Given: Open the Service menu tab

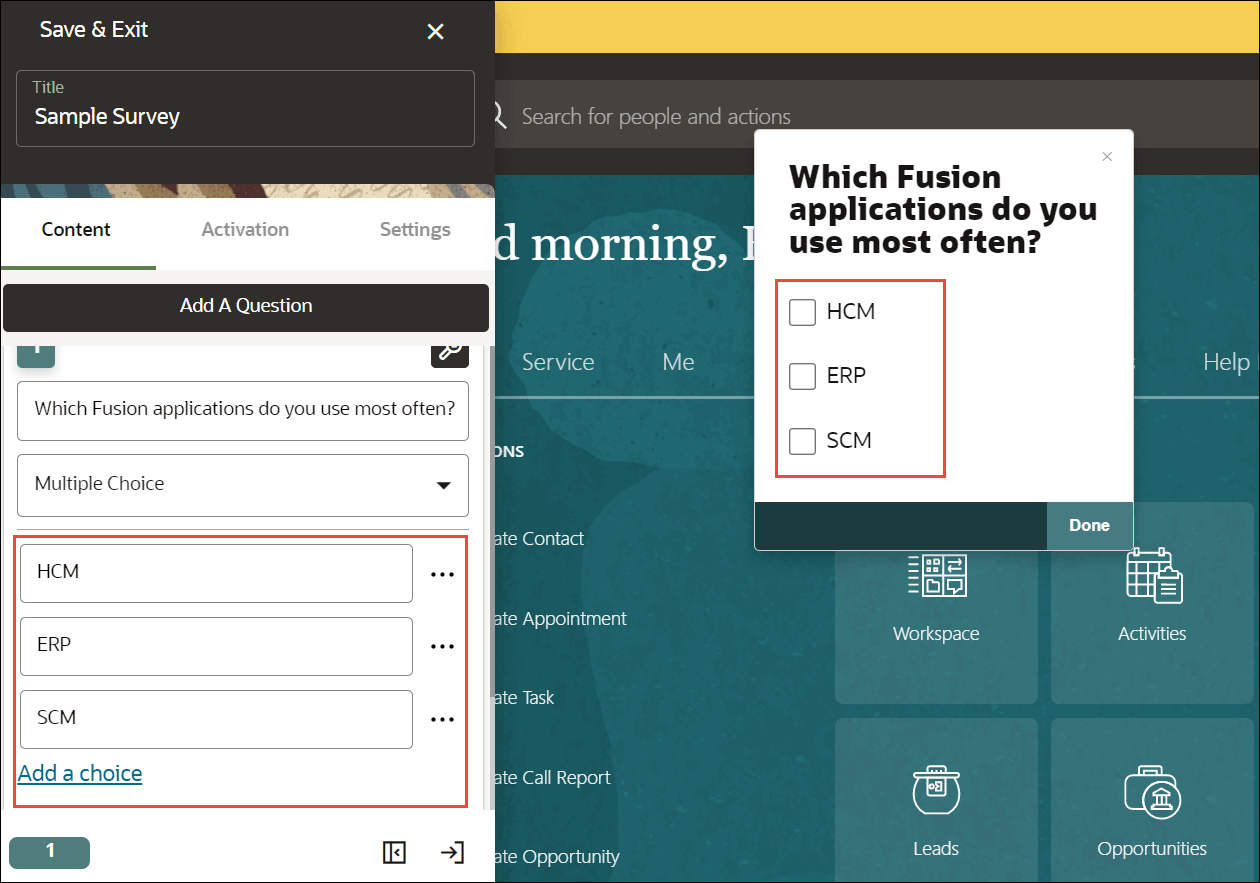Looking at the screenshot, I should tap(558, 362).
